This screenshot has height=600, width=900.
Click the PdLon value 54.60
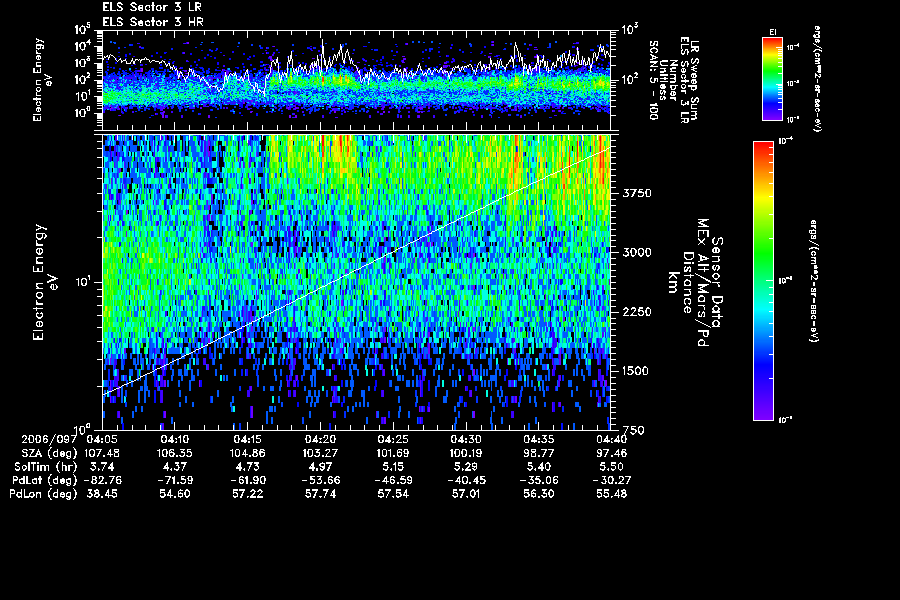coord(174,494)
